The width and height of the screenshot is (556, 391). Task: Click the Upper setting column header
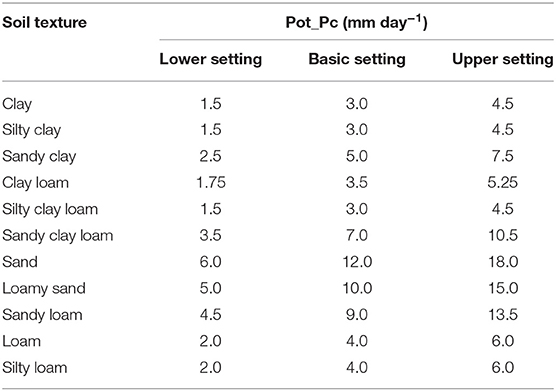click(502, 60)
